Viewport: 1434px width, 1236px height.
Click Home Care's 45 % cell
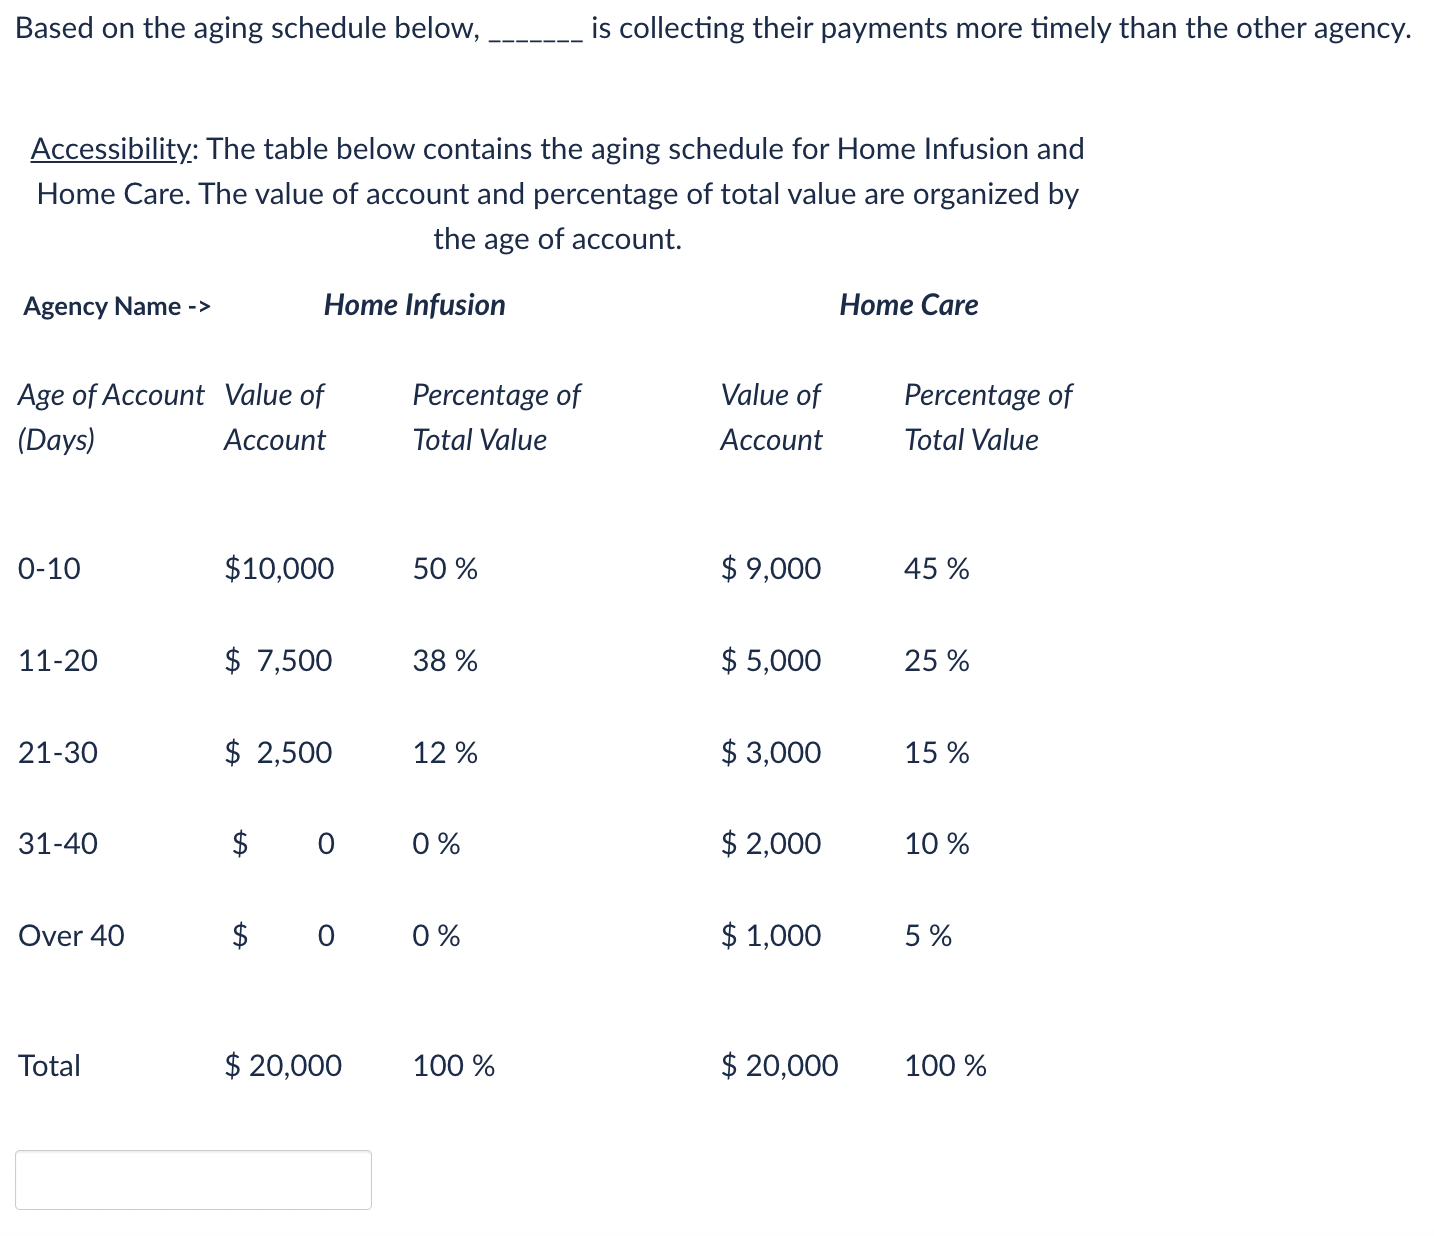(x=935, y=568)
